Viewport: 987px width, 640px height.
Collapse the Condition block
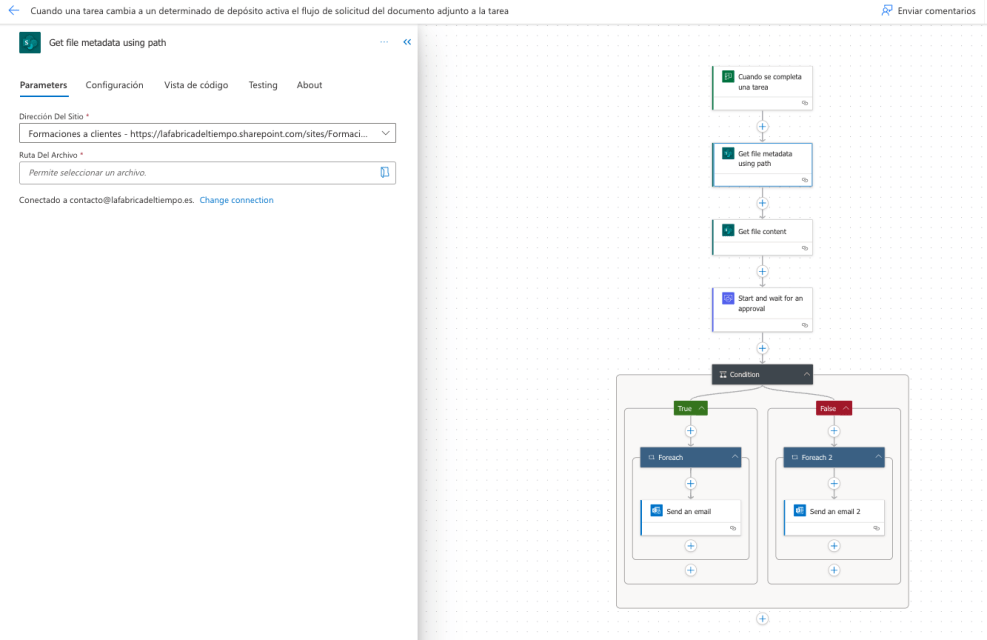[x=806, y=374]
